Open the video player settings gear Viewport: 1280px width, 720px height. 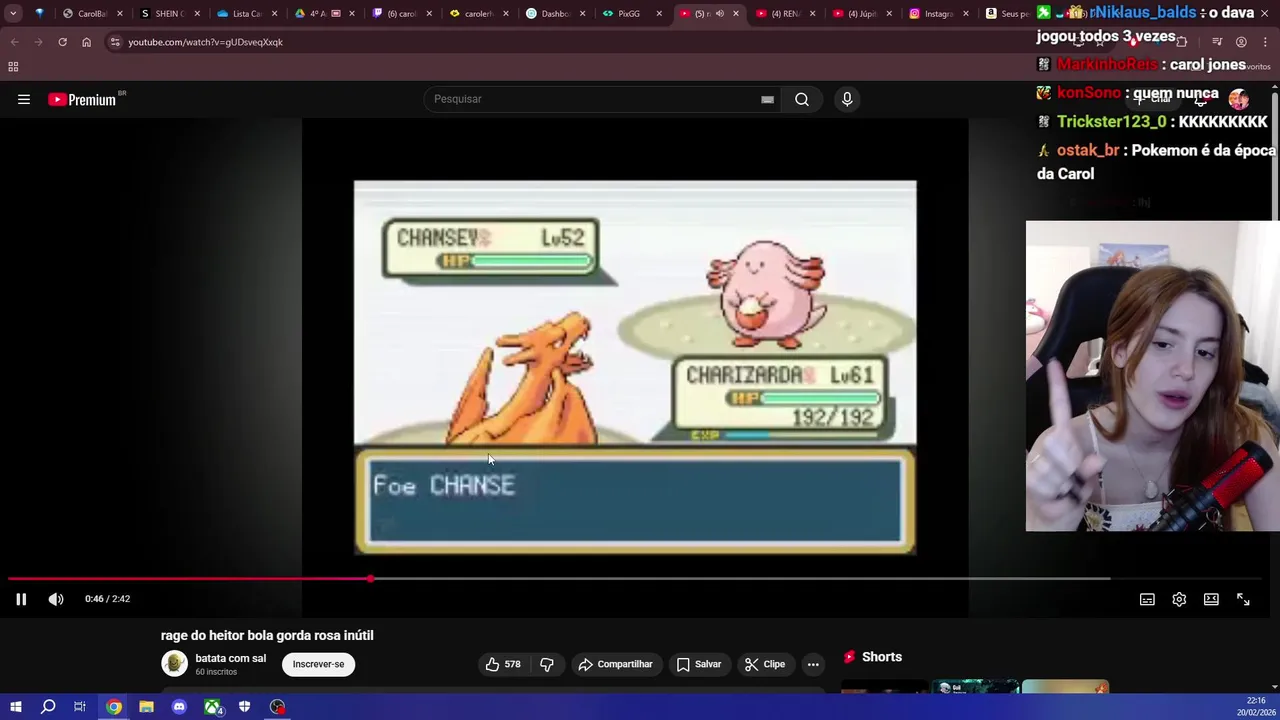[1179, 599]
